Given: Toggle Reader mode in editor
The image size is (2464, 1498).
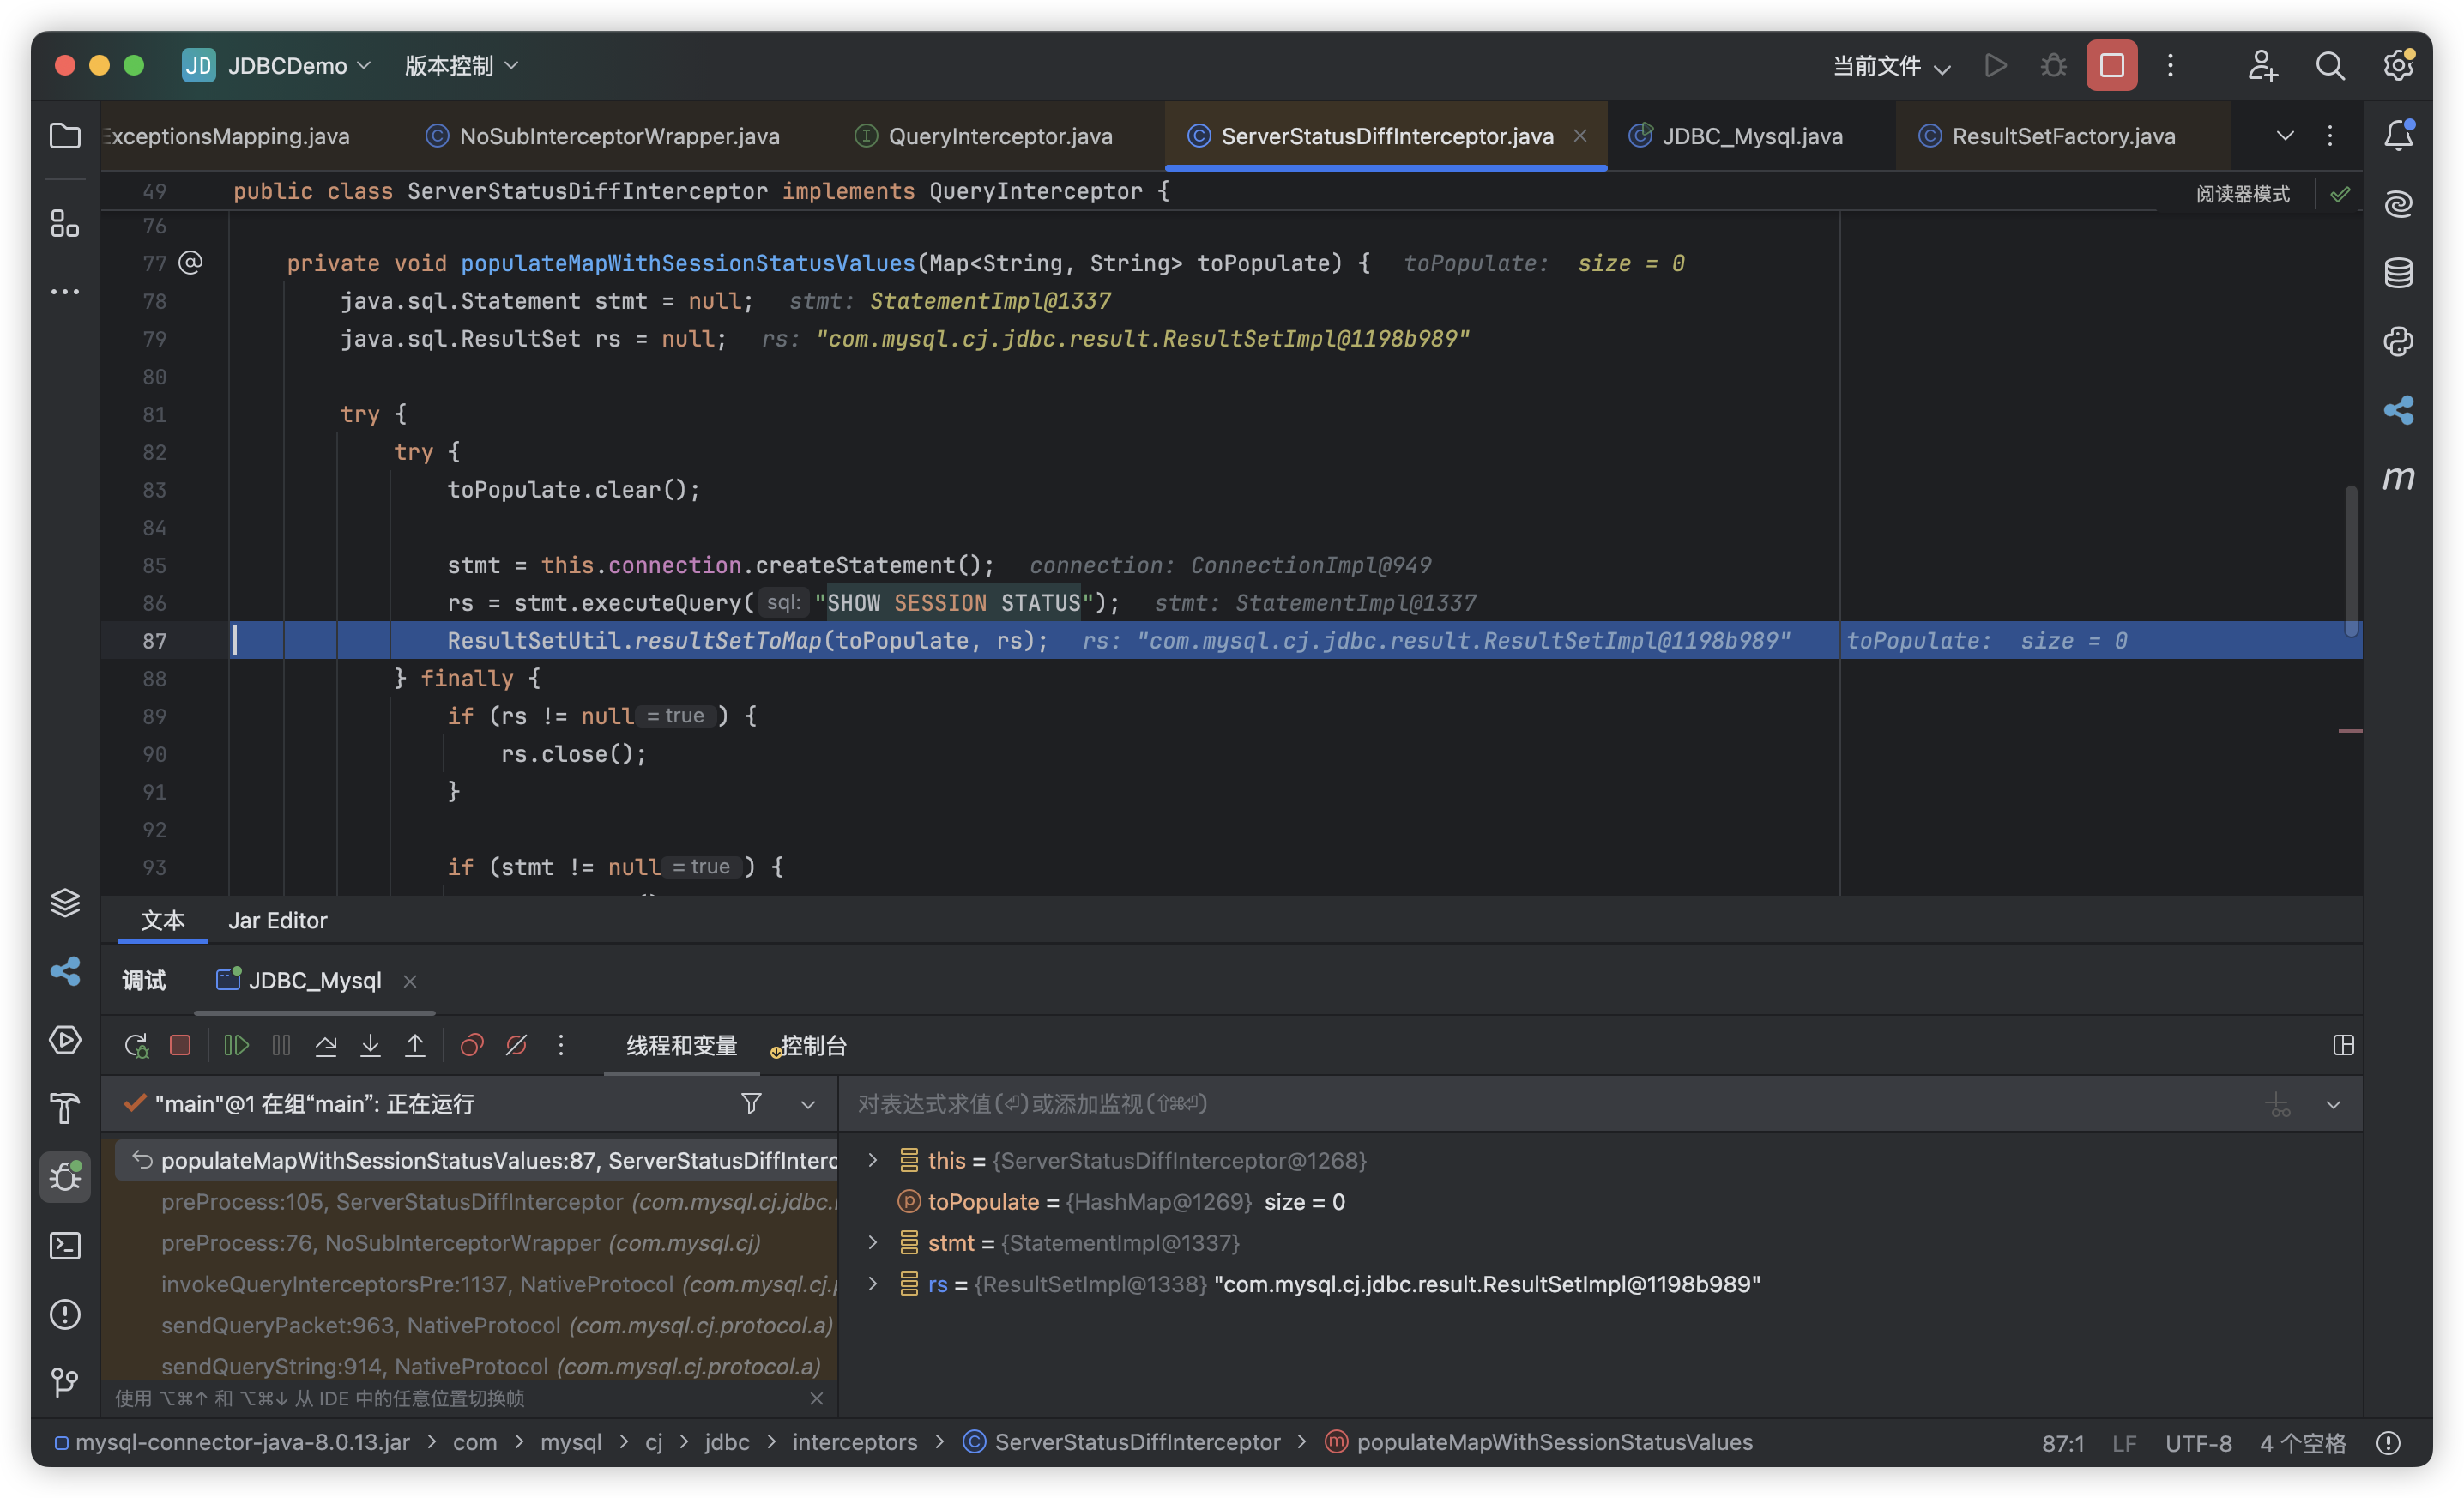Looking at the screenshot, I should [2243, 193].
